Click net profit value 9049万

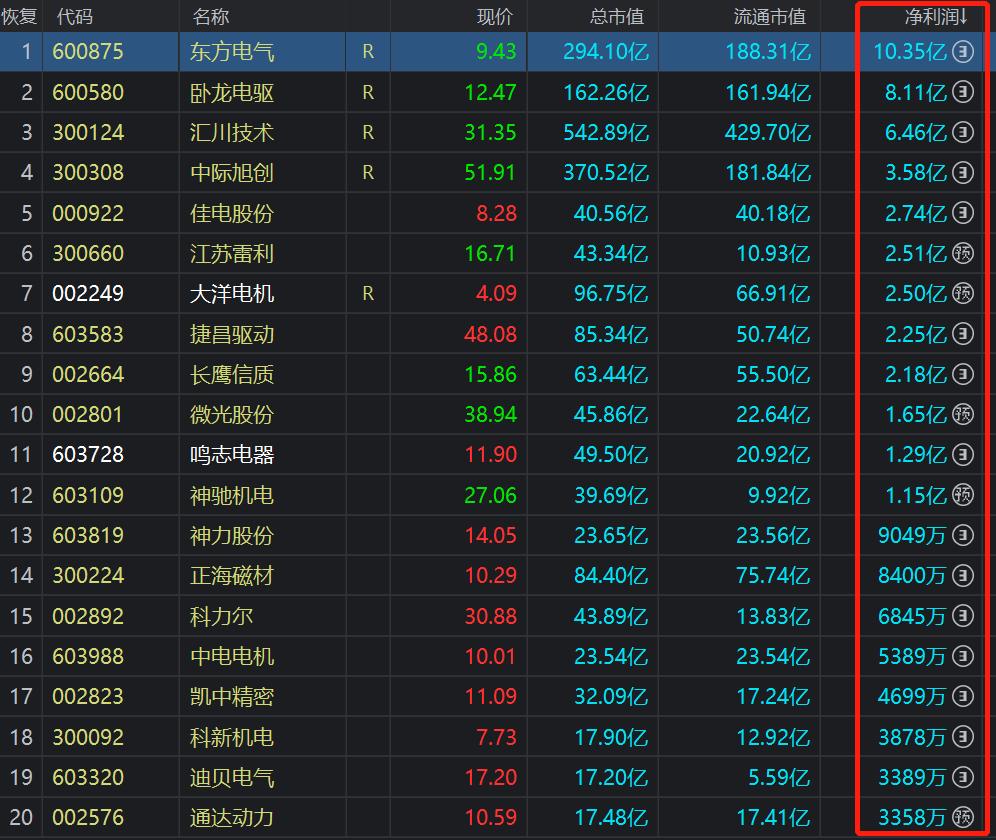click(912, 535)
